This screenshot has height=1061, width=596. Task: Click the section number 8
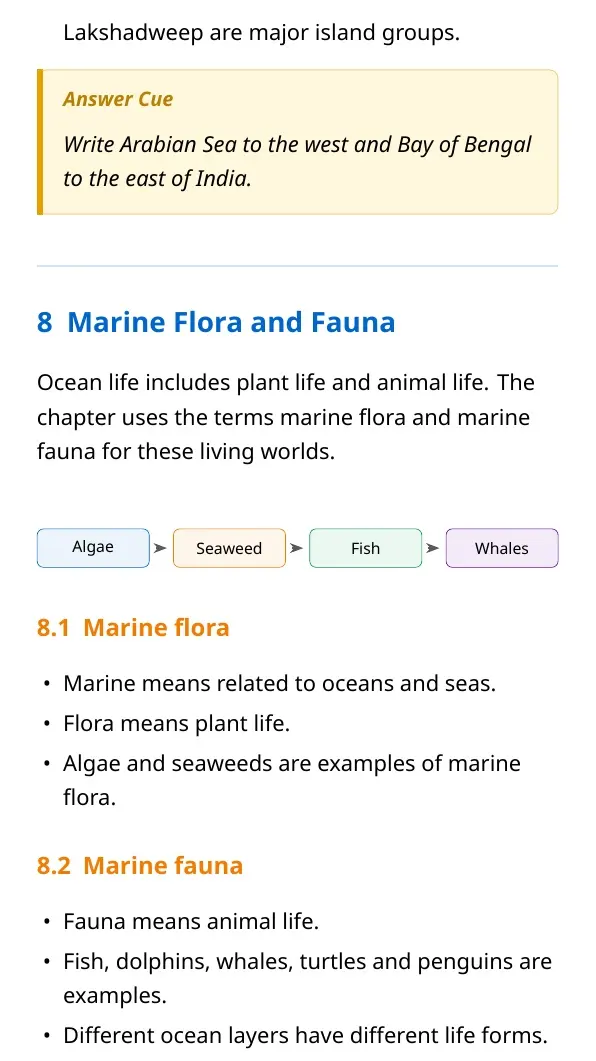45,322
